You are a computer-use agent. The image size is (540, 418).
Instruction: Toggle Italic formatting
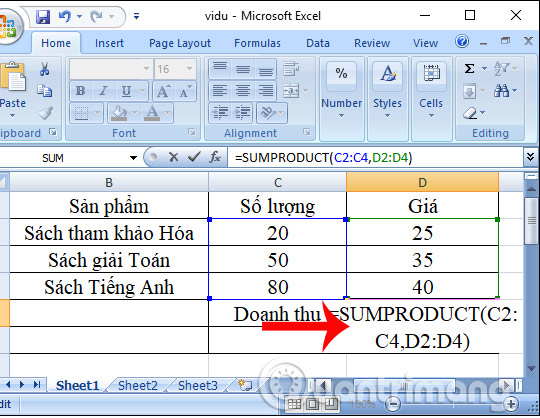click(103, 91)
